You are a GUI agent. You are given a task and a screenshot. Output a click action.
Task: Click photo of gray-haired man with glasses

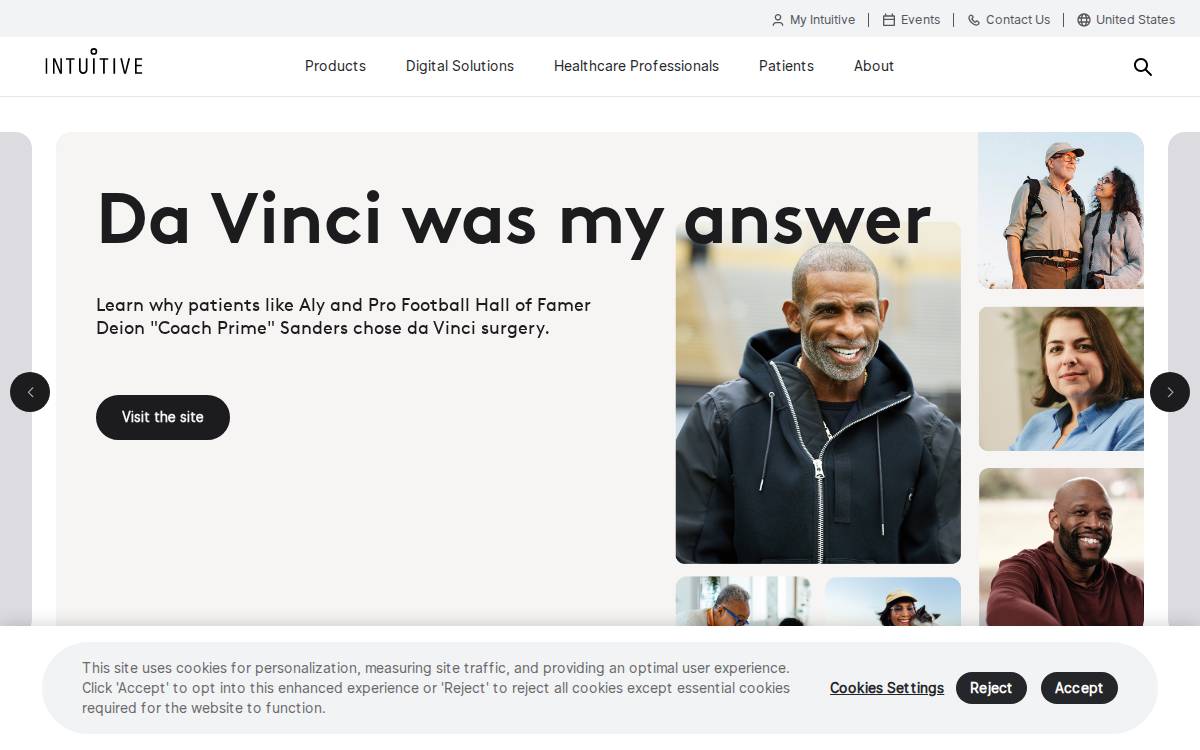click(x=743, y=602)
